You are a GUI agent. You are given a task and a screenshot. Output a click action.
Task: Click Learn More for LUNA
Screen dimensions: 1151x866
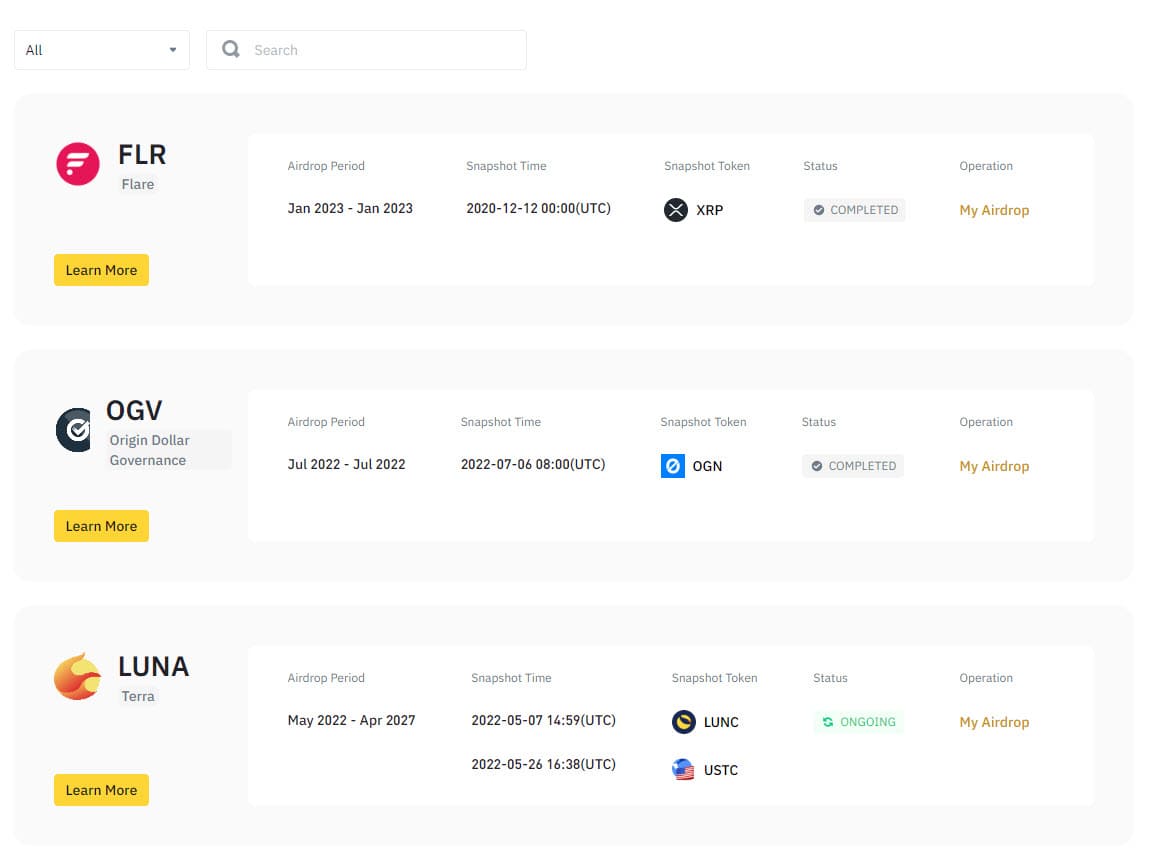pos(101,790)
